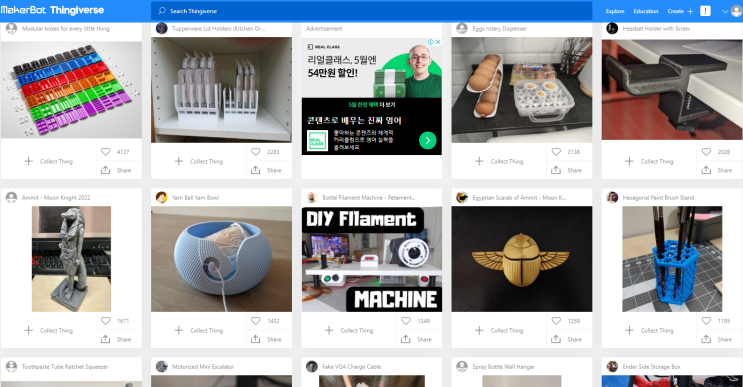The width and height of the screenshot is (743, 387).
Task: Click author avatar of Egyptian Scarab
Action: pyautogui.click(x=462, y=198)
